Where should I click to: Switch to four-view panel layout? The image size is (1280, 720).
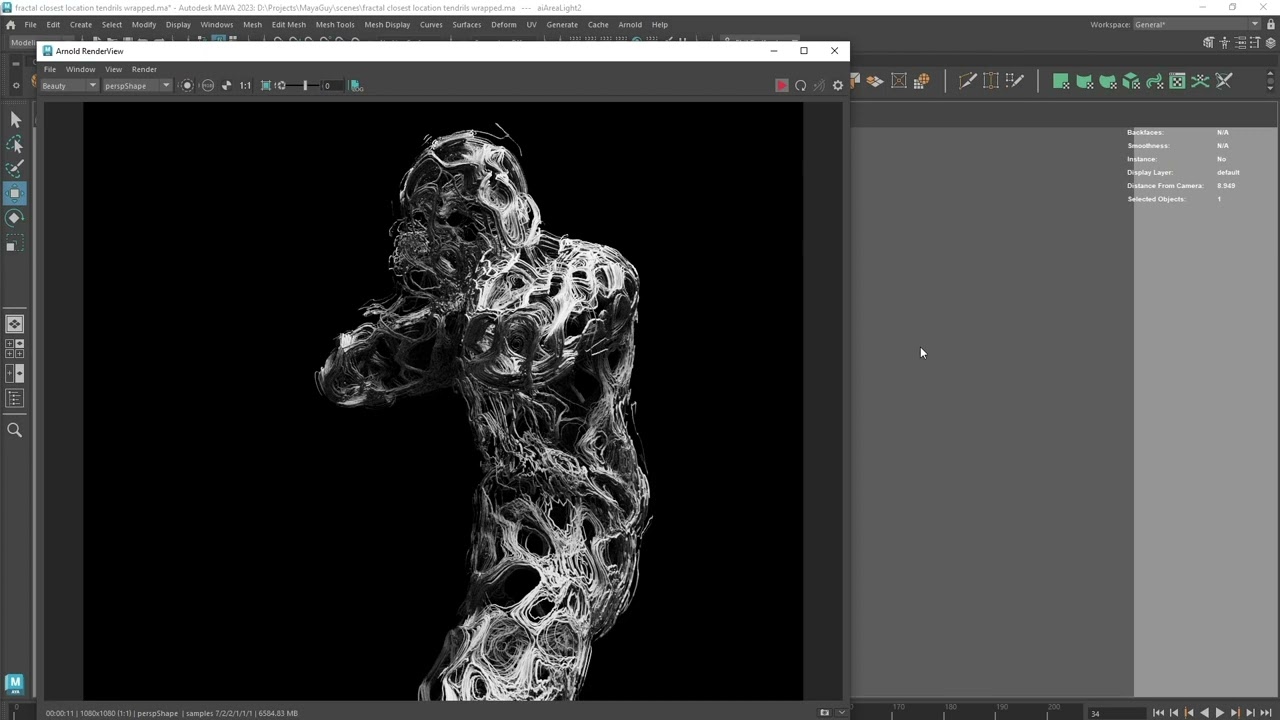coord(15,348)
